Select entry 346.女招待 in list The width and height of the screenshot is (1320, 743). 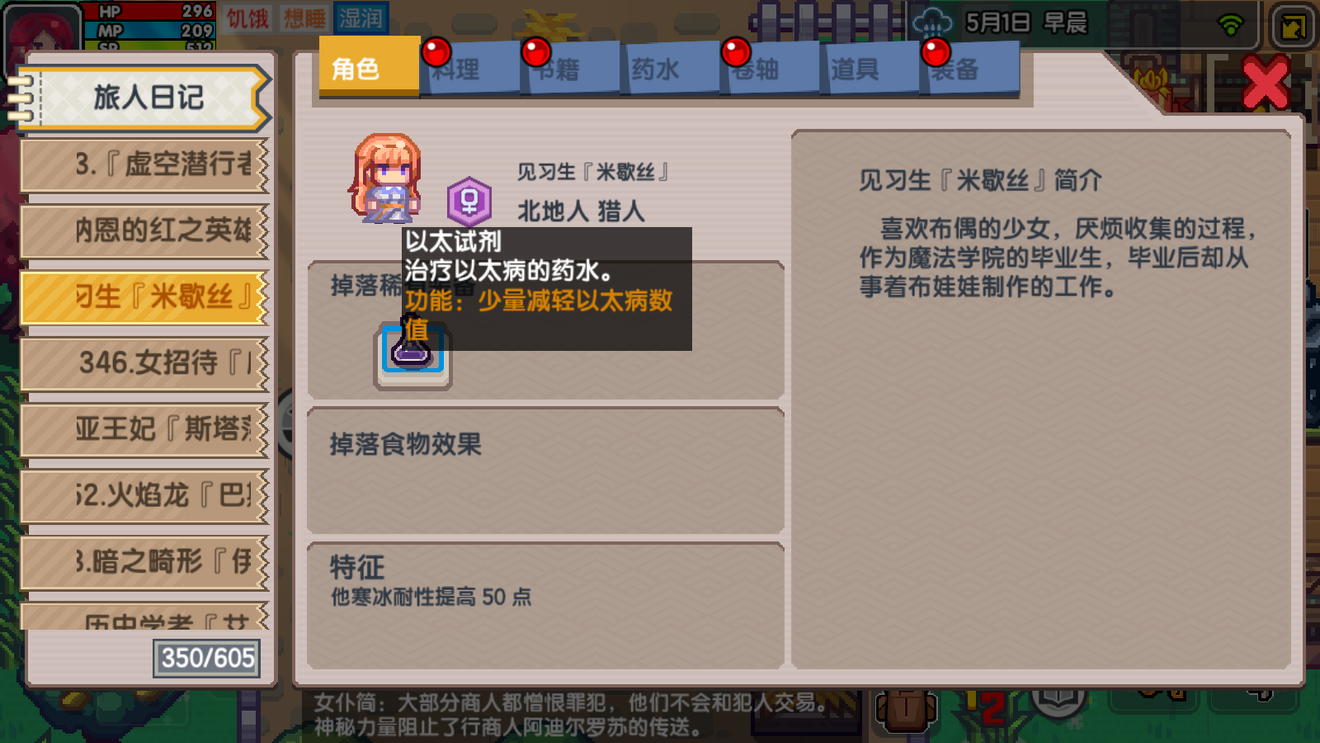point(145,363)
